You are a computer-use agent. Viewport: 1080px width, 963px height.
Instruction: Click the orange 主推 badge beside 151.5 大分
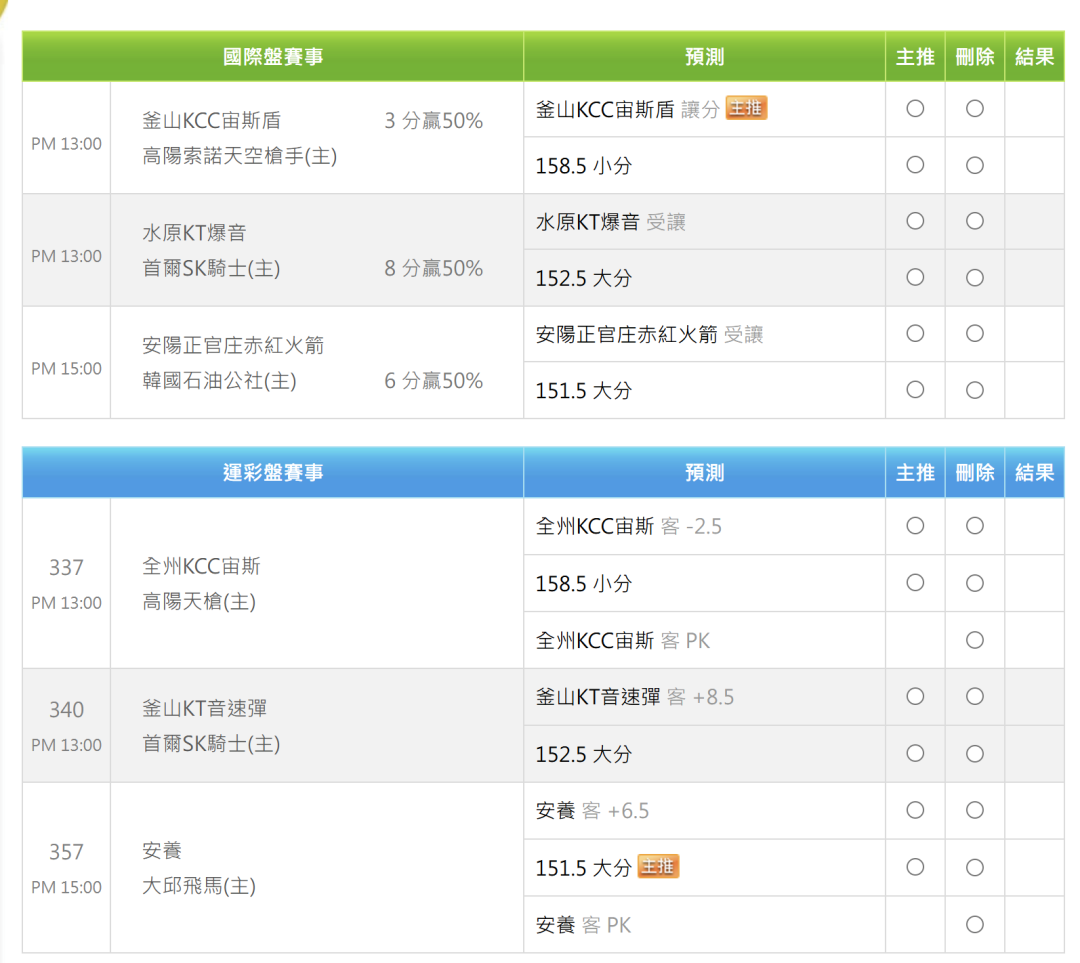[658, 867]
